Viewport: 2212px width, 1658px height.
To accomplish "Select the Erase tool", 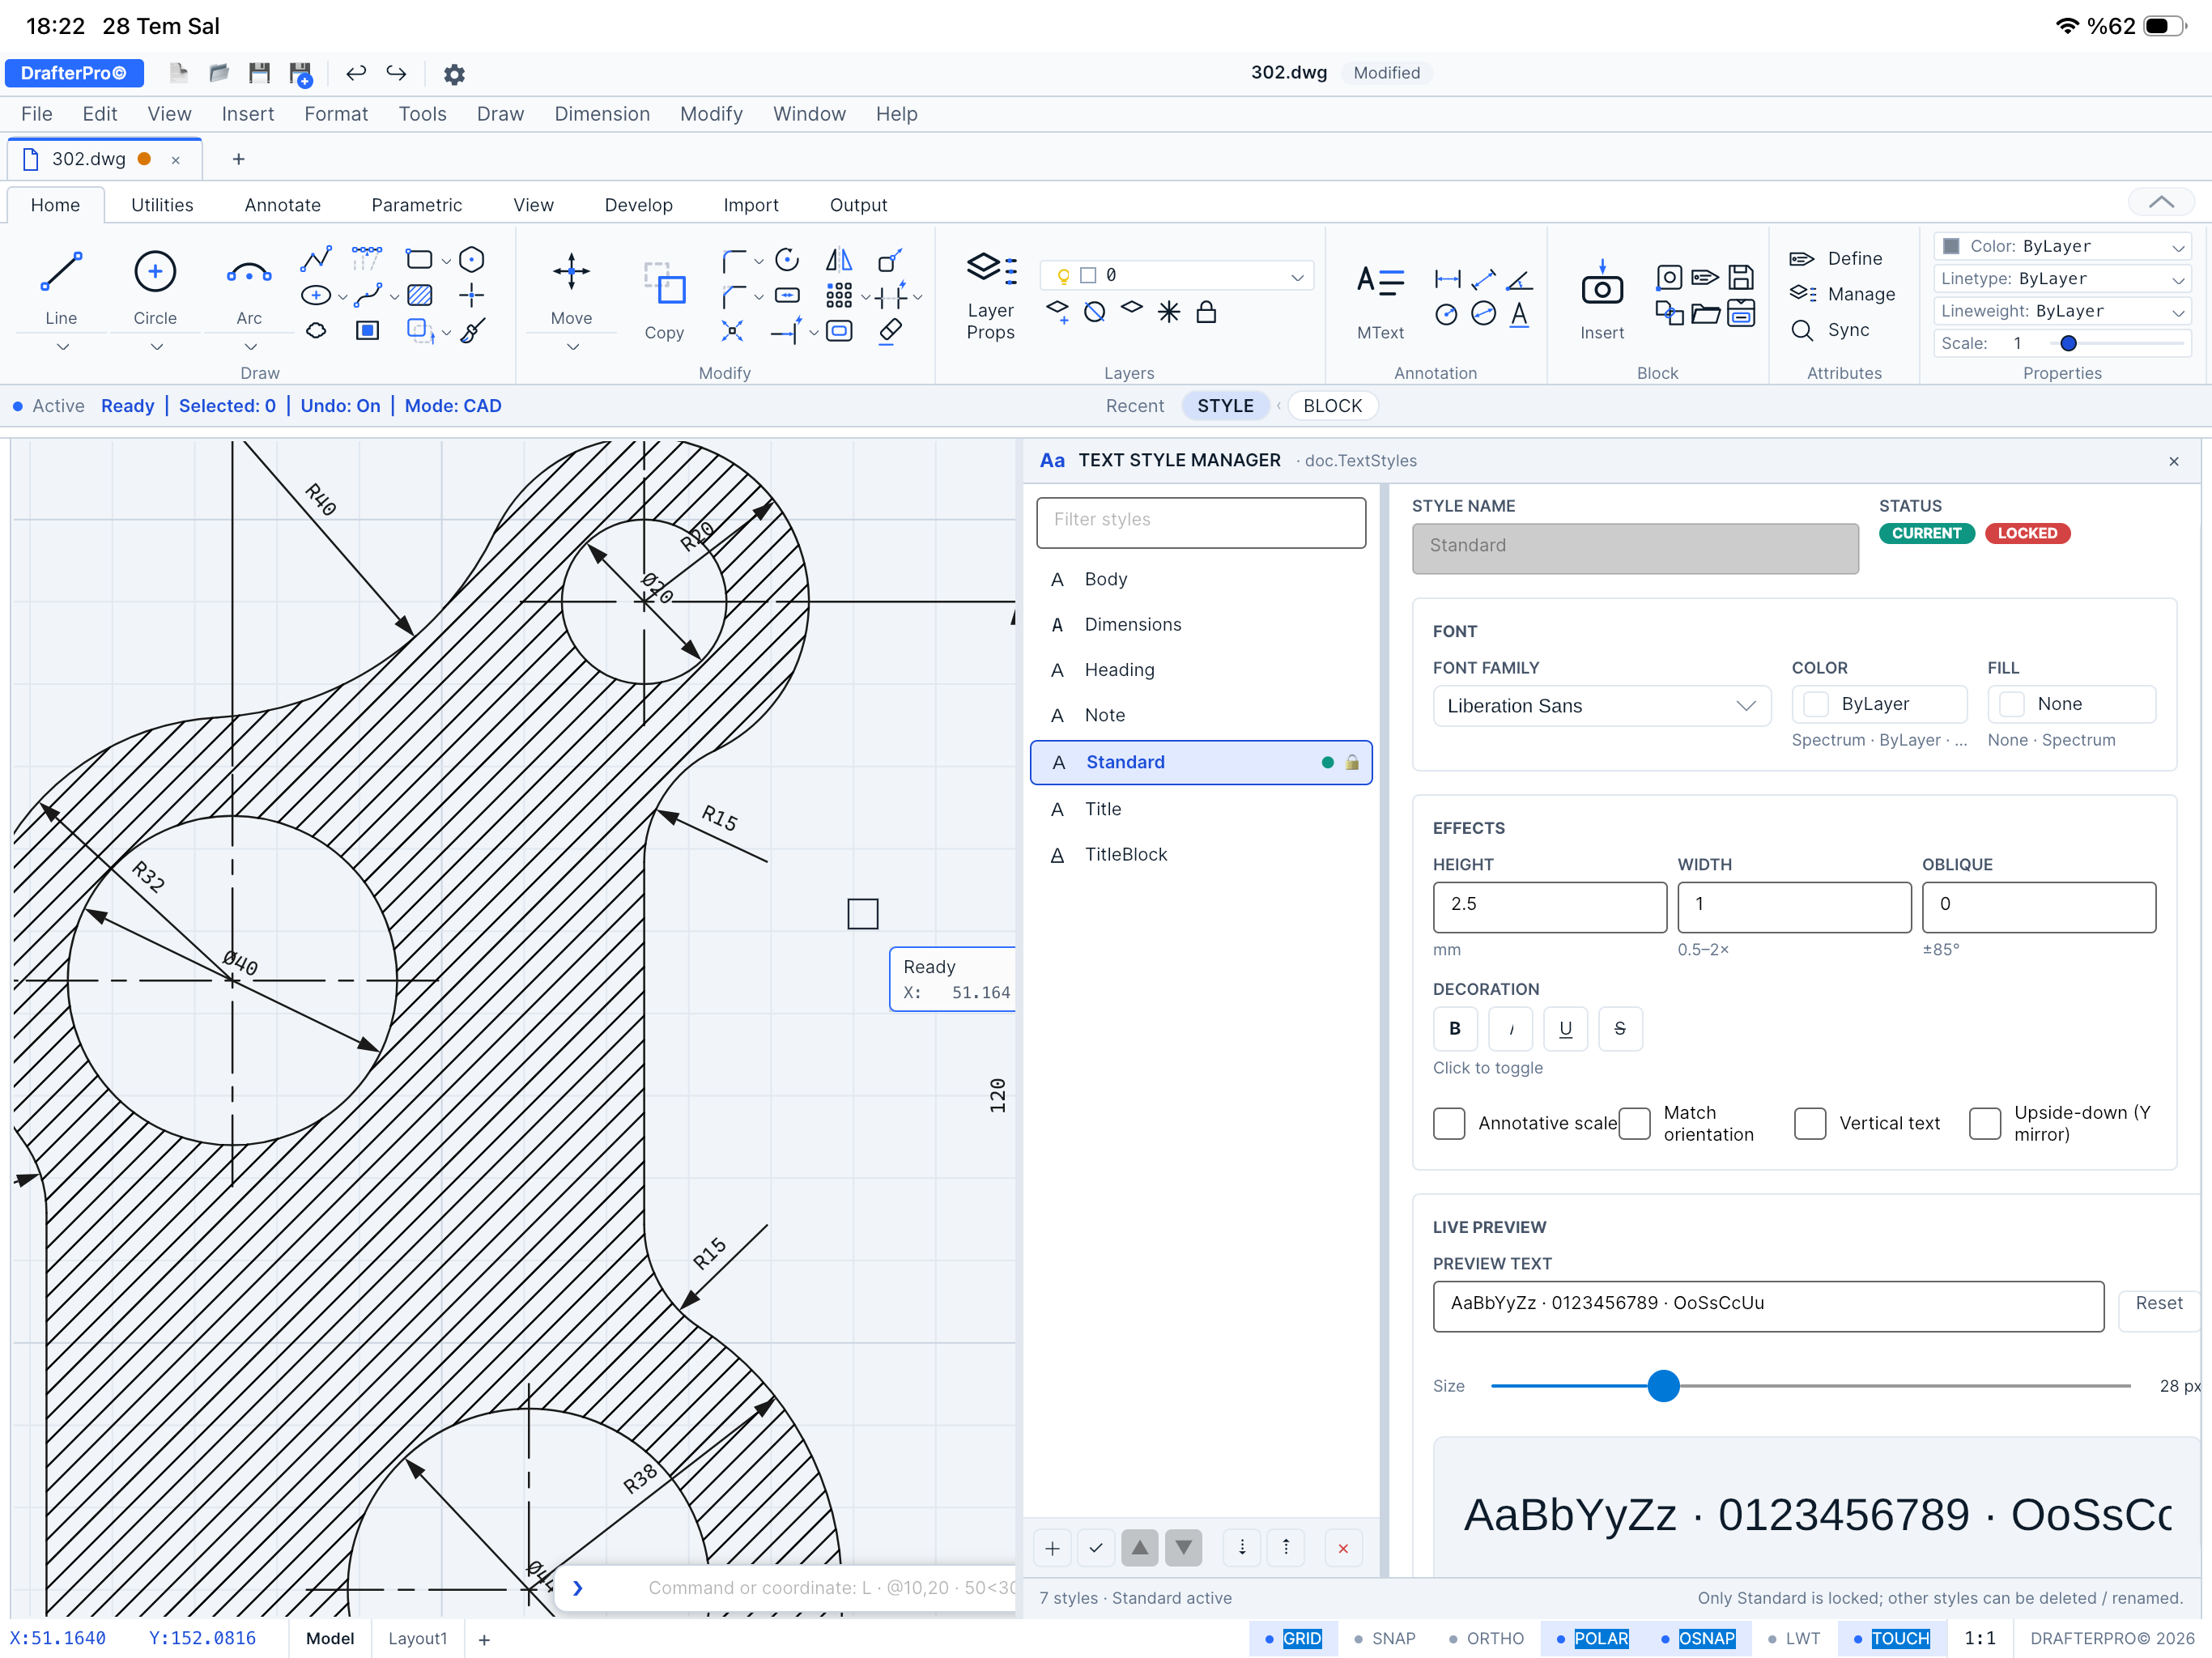I will pyautogui.click(x=890, y=330).
